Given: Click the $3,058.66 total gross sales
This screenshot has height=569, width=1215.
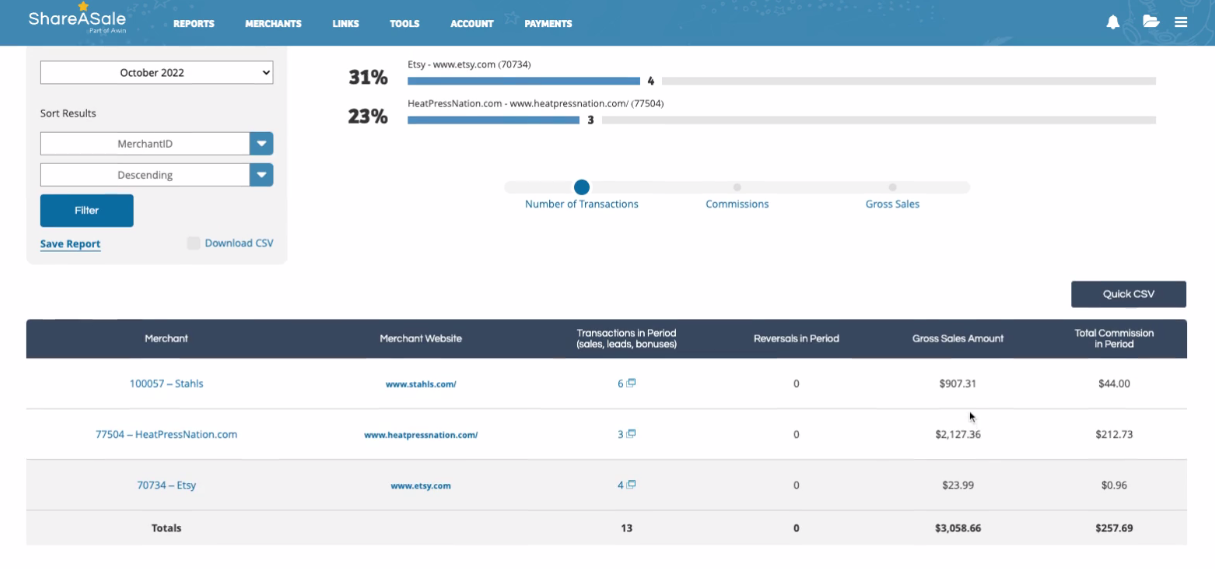Looking at the screenshot, I should (x=958, y=528).
